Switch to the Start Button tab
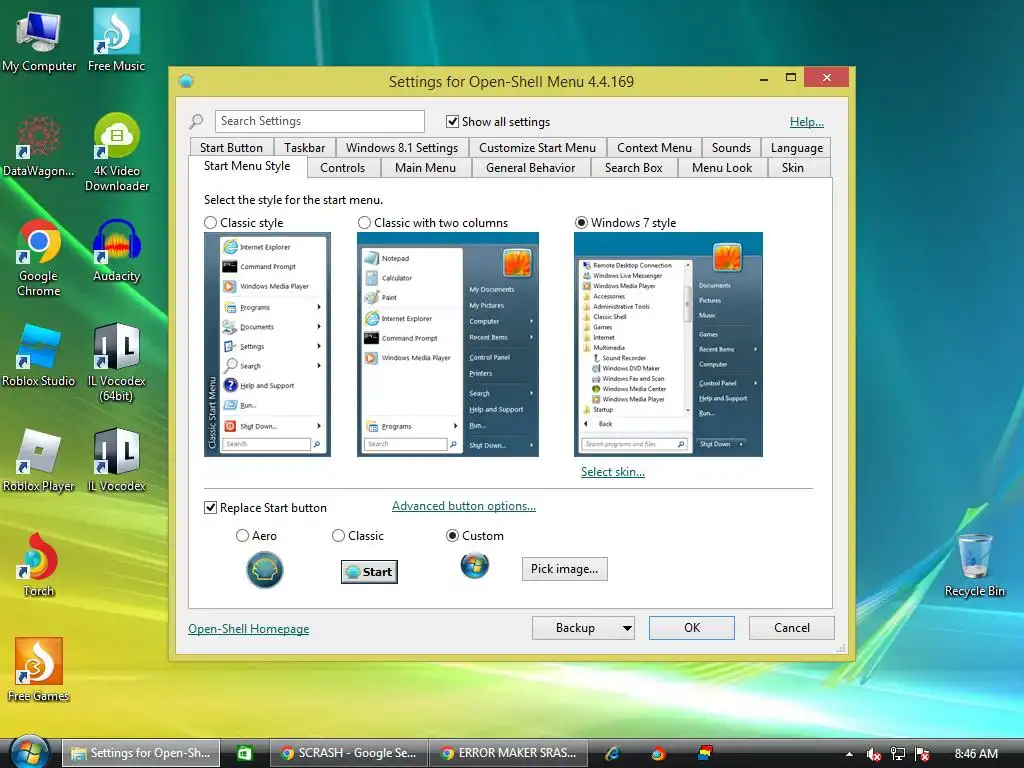 [x=231, y=148]
